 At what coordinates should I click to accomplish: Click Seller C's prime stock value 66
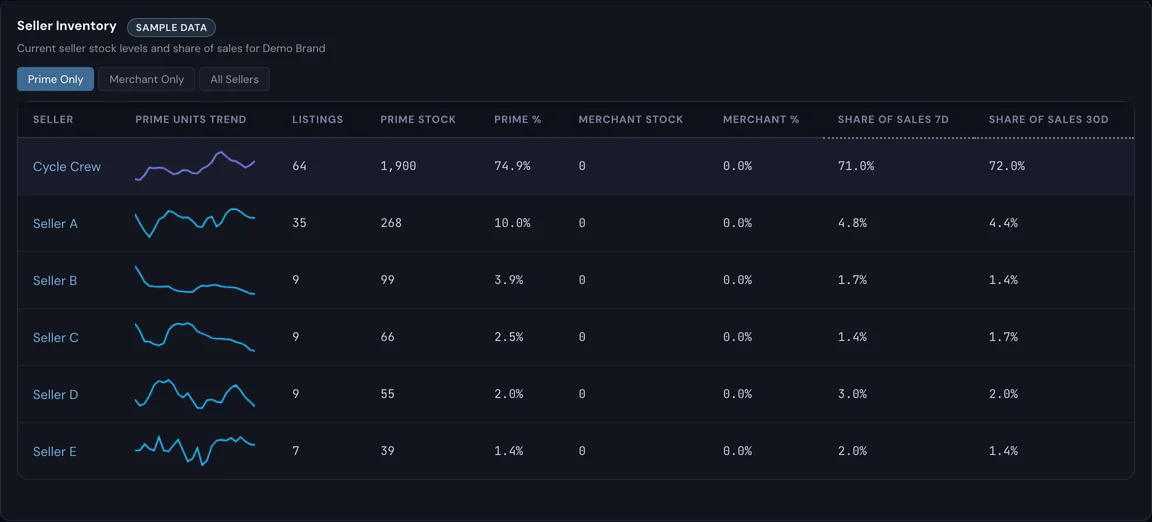pos(387,337)
